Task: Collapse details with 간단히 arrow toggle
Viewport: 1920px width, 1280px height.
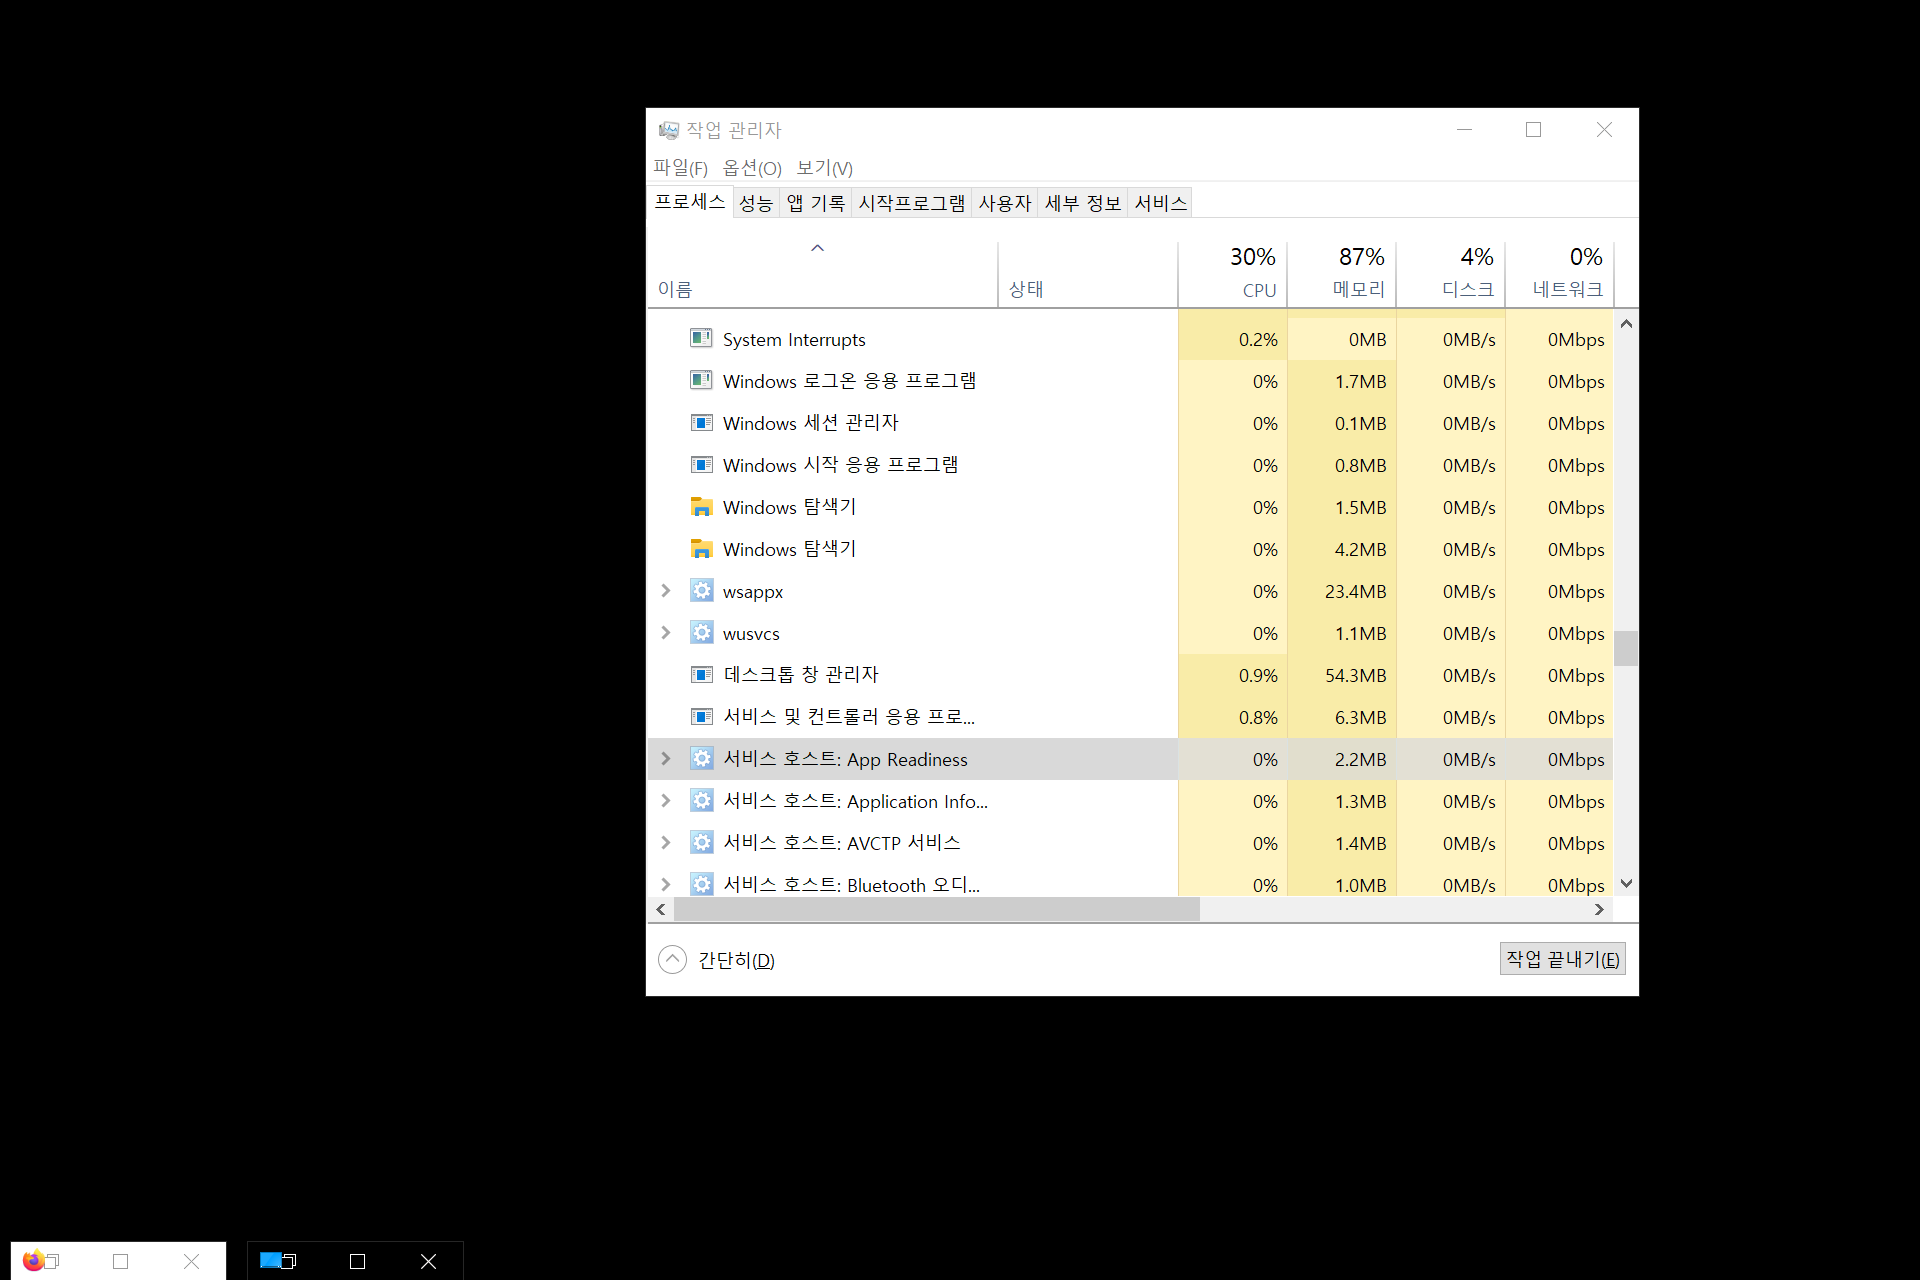Action: pos(672,960)
